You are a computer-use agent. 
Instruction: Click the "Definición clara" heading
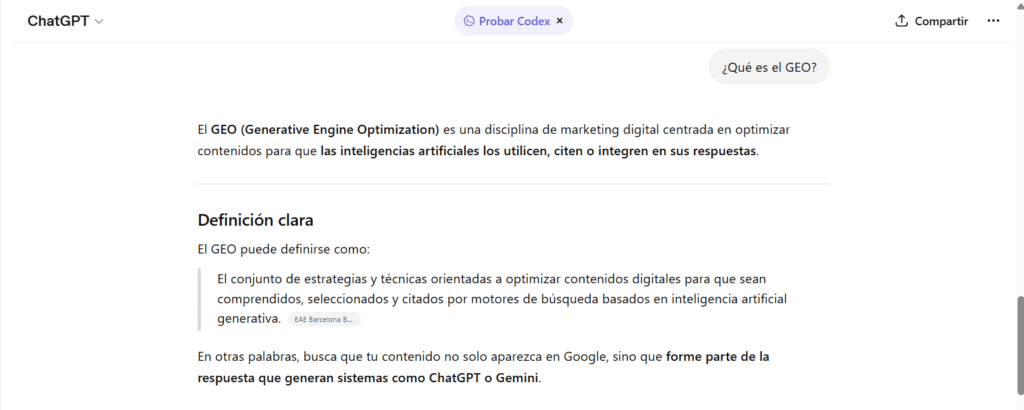pyautogui.click(x=256, y=220)
